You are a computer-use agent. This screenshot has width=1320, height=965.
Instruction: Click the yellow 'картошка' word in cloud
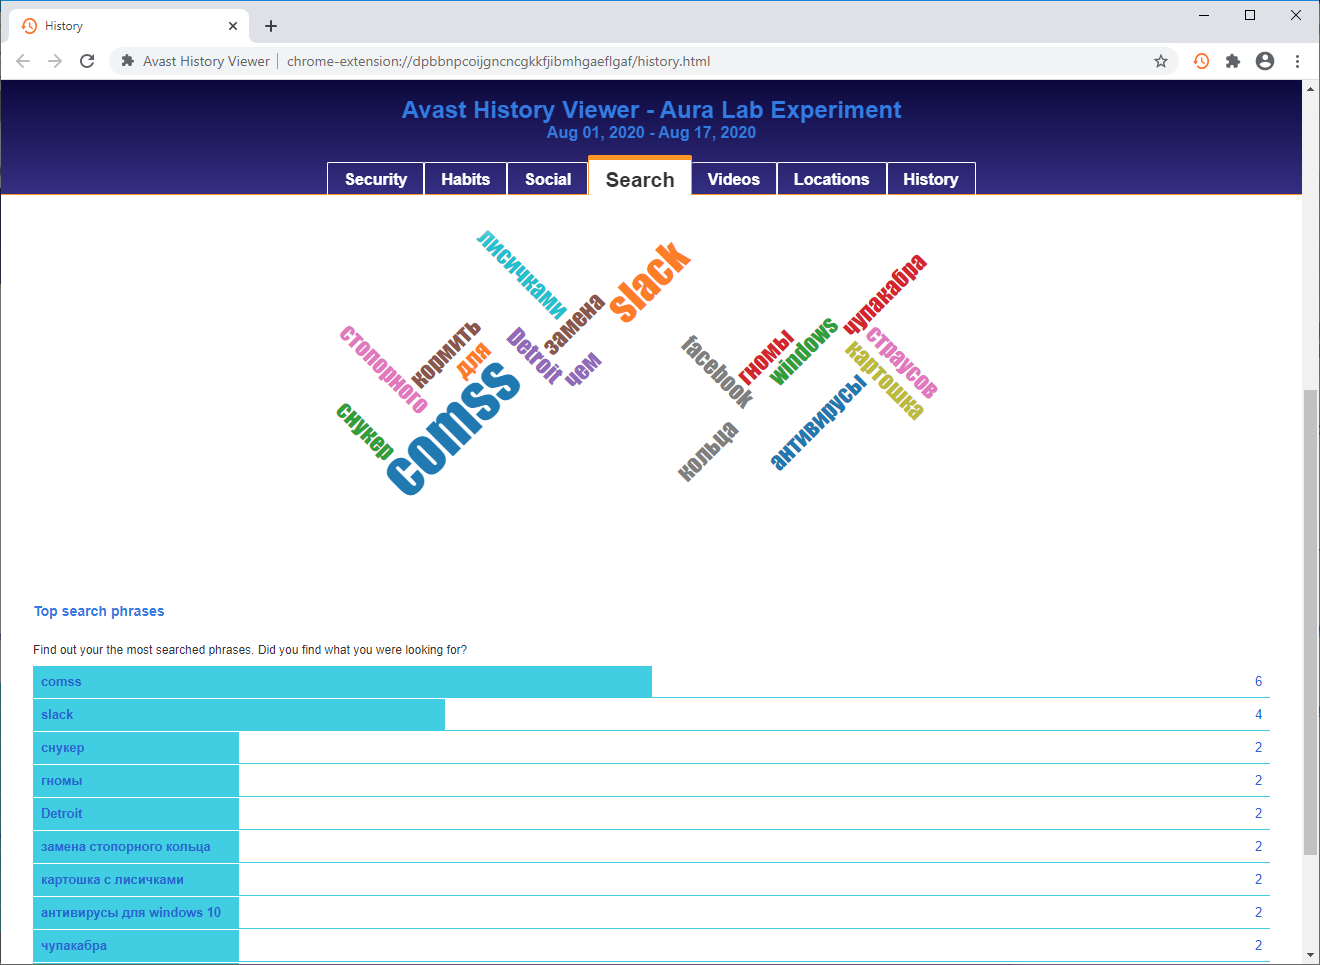(884, 380)
